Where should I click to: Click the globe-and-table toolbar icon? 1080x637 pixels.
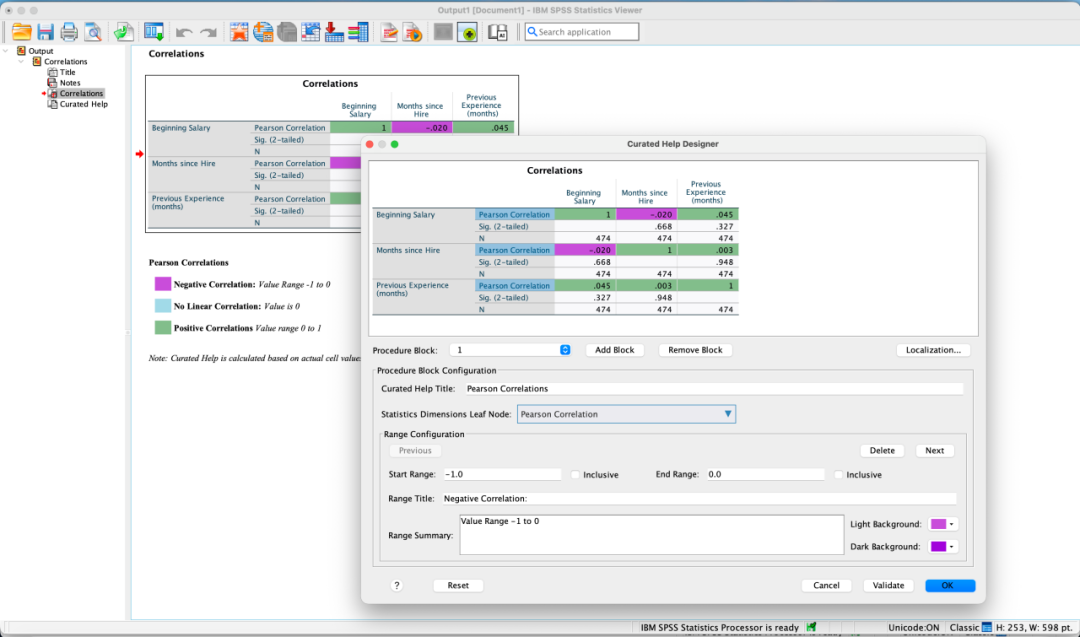(263, 32)
